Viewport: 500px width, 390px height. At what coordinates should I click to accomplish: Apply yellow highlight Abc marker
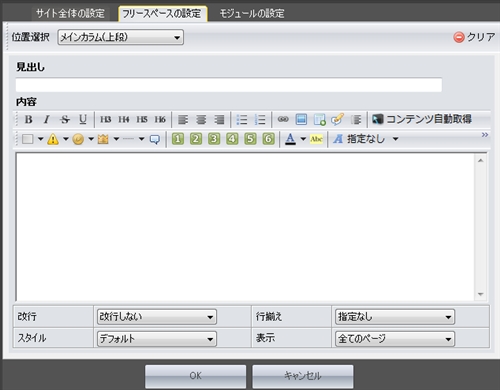[316, 139]
